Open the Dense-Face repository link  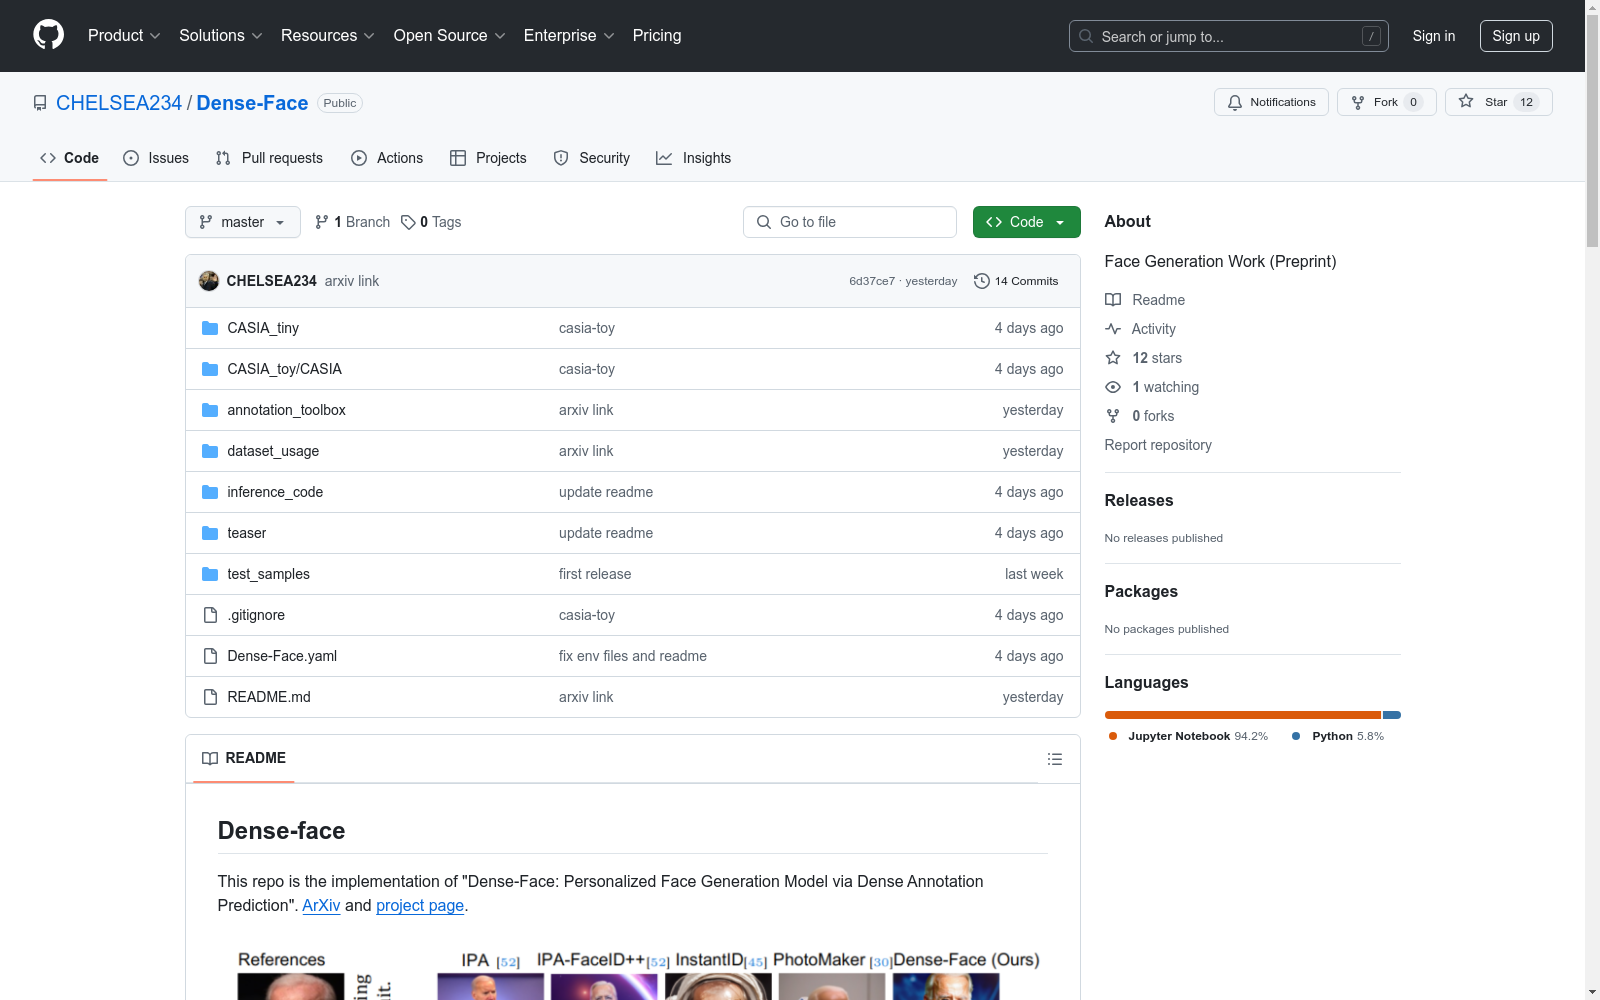click(252, 103)
